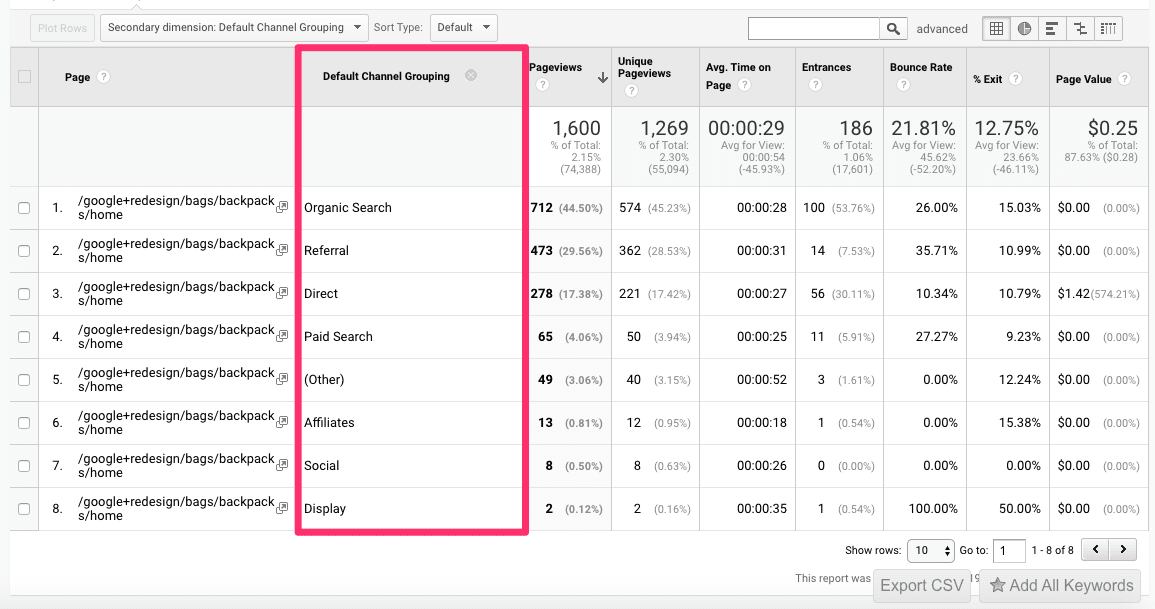Check the Display row checkbox
This screenshot has height=609, width=1155.
[x=24, y=509]
